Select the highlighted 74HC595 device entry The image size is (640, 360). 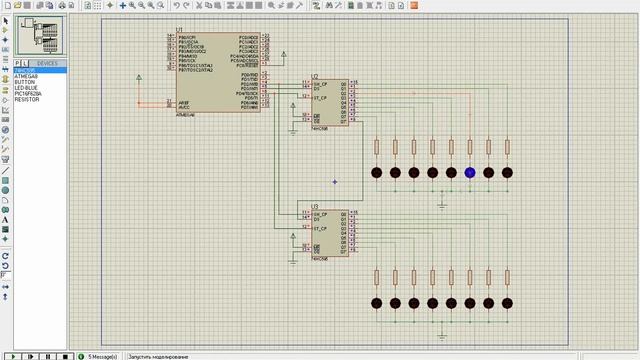(40, 71)
